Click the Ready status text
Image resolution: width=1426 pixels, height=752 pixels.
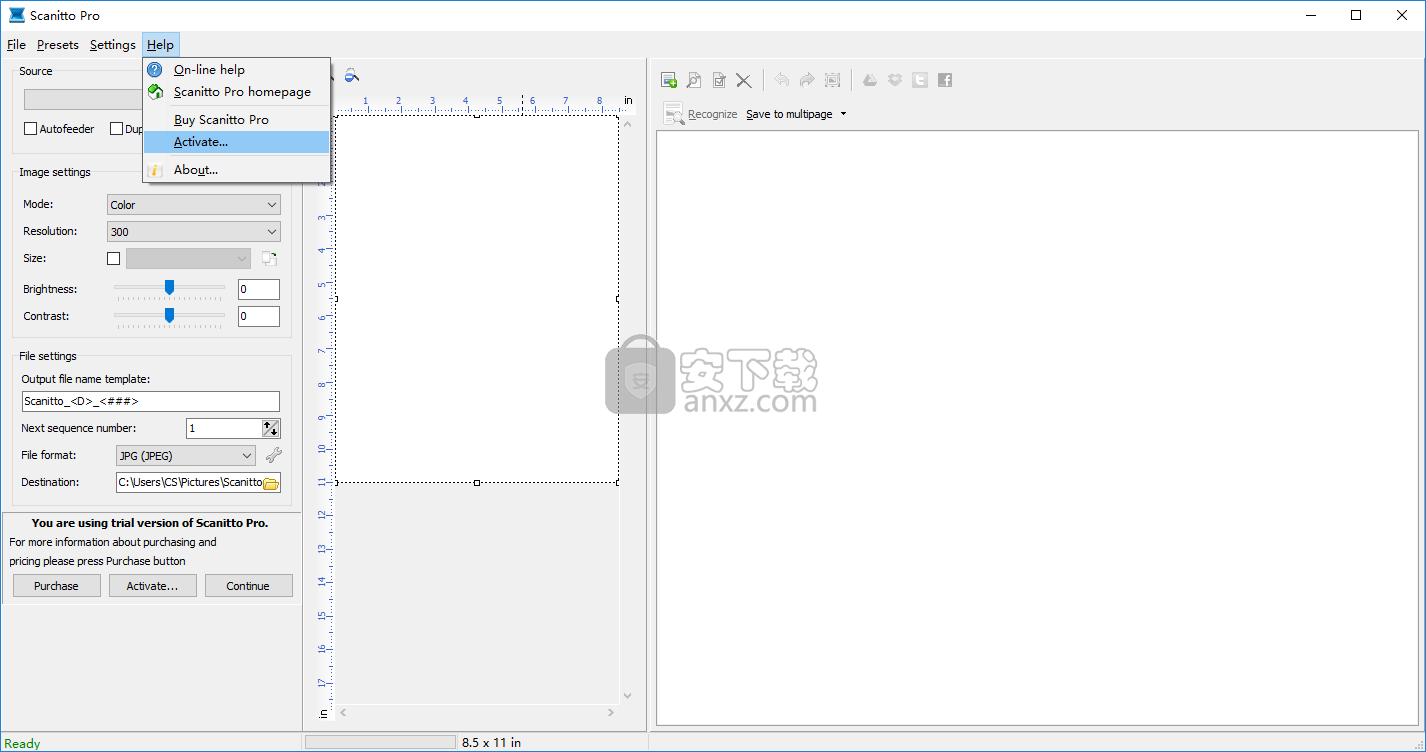click(22, 743)
